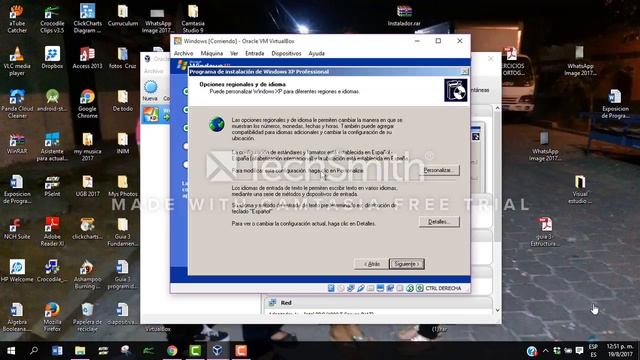The width and height of the screenshot is (640, 360).
Task: Click the Manager scrollbar down arrow
Action: [x=497, y=310]
